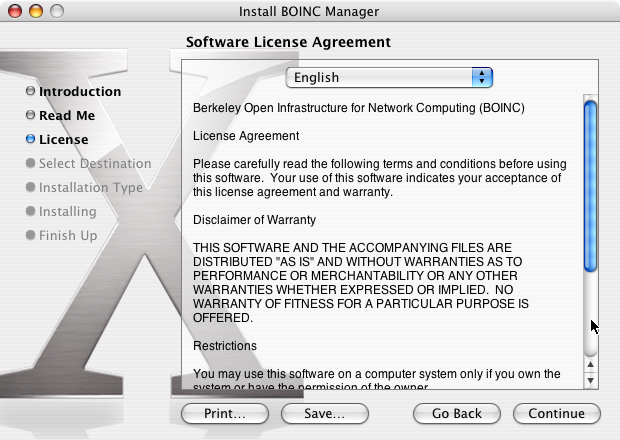Screen dimensions: 620x440
Task: Click the Software License Agreement heading
Action: point(288,42)
